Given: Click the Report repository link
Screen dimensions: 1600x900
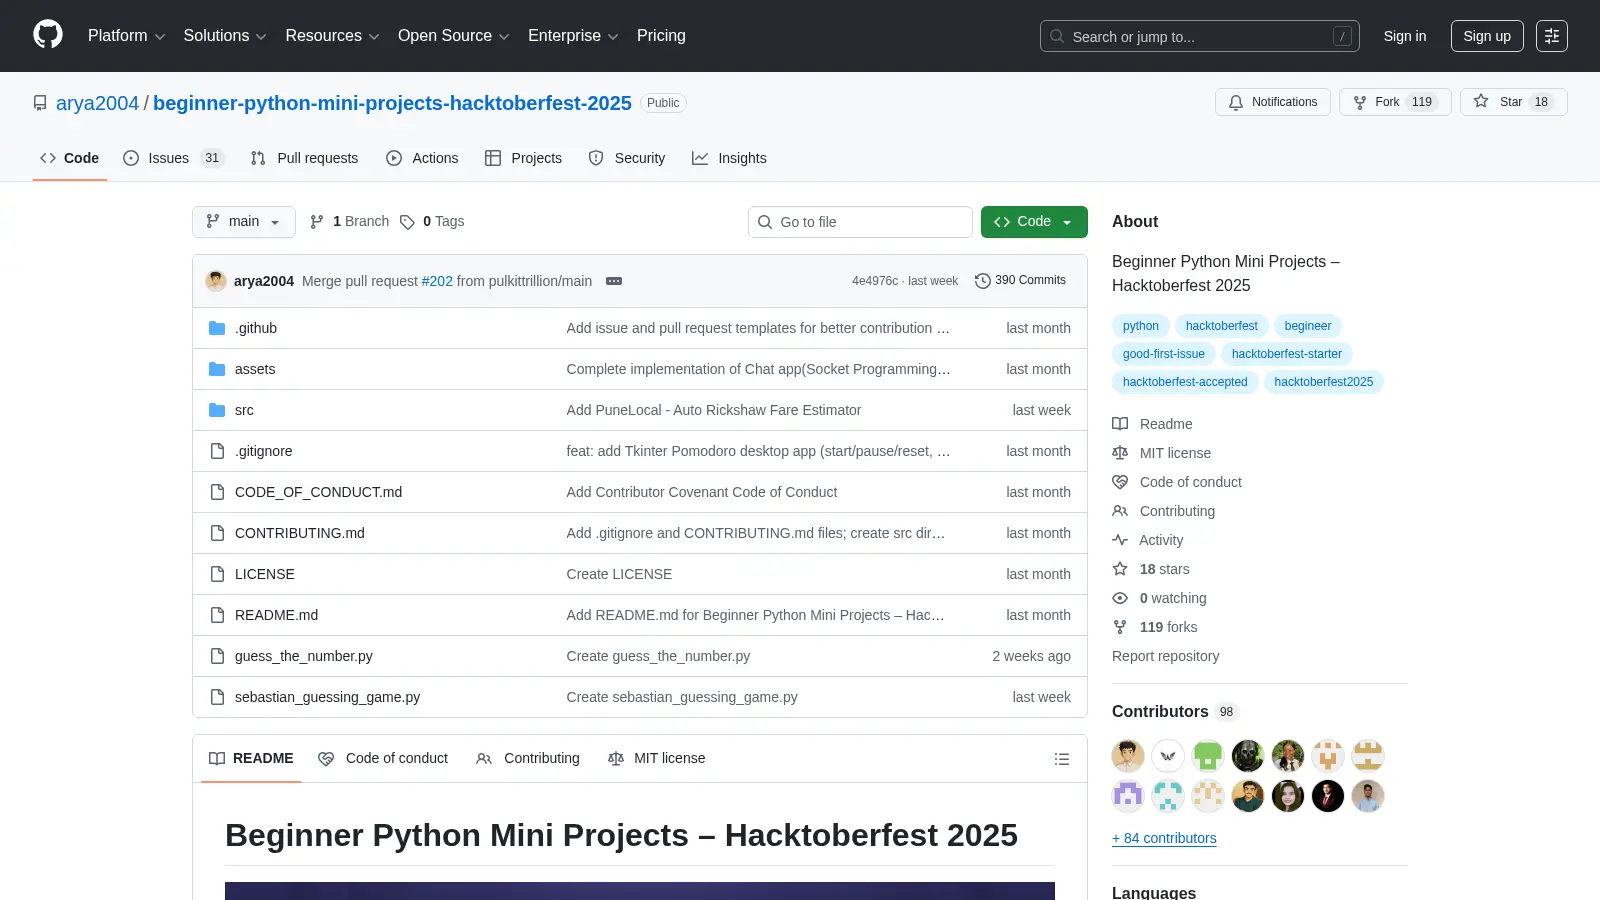Looking at the screenshot, I should 1165,656.
